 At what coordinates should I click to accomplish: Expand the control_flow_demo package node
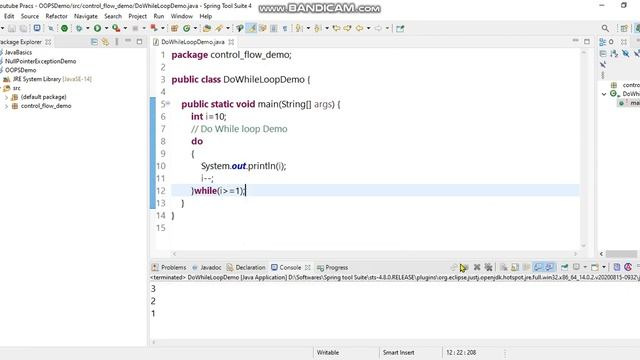(x=6, y=106)
